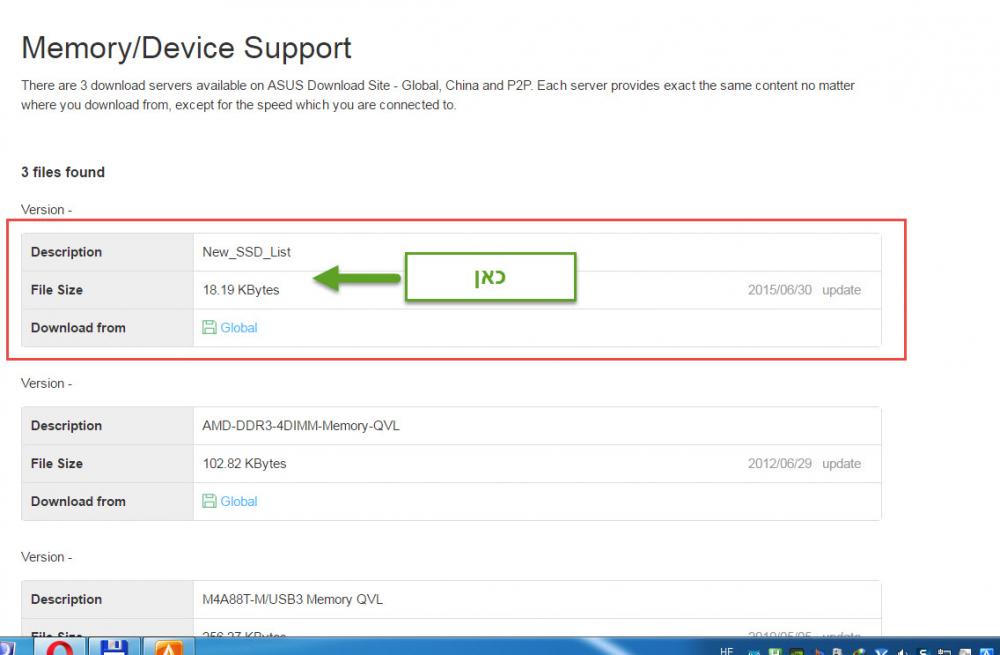Click Download from label in AMD-DDR3 table

[x=78, y=501]
